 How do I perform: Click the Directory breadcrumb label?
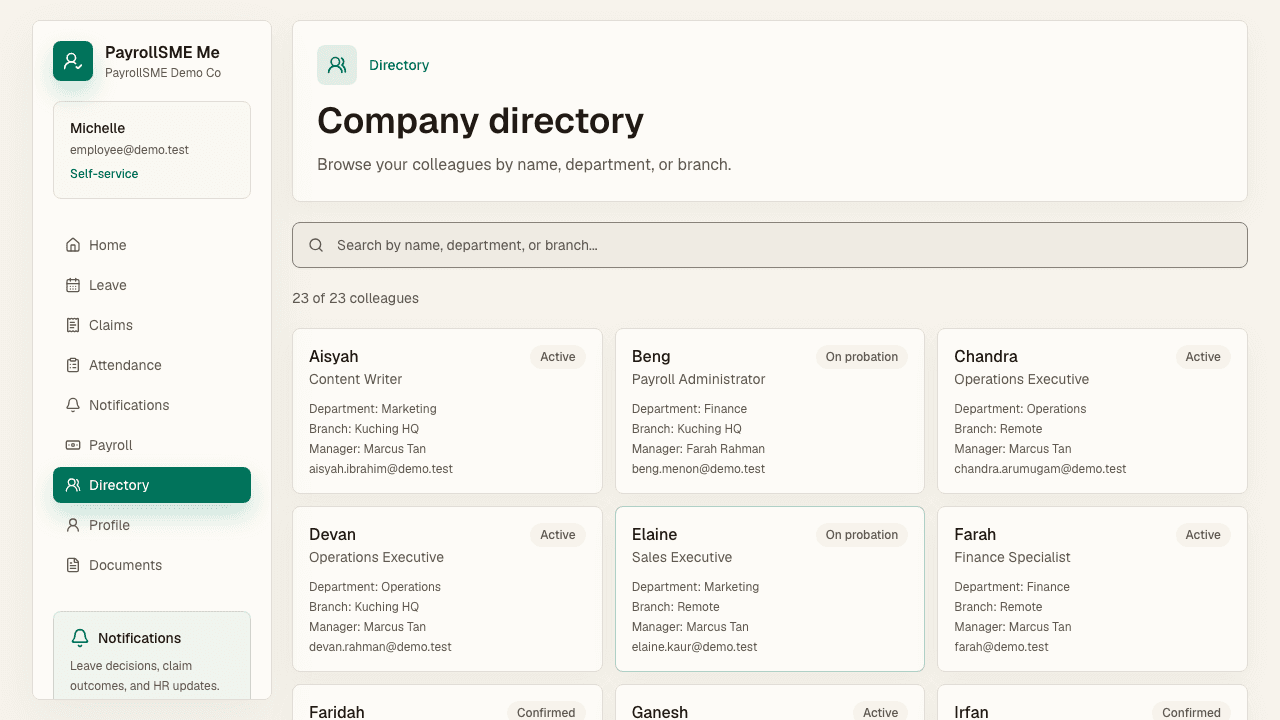pyautogui.click(x=399, y=65)
